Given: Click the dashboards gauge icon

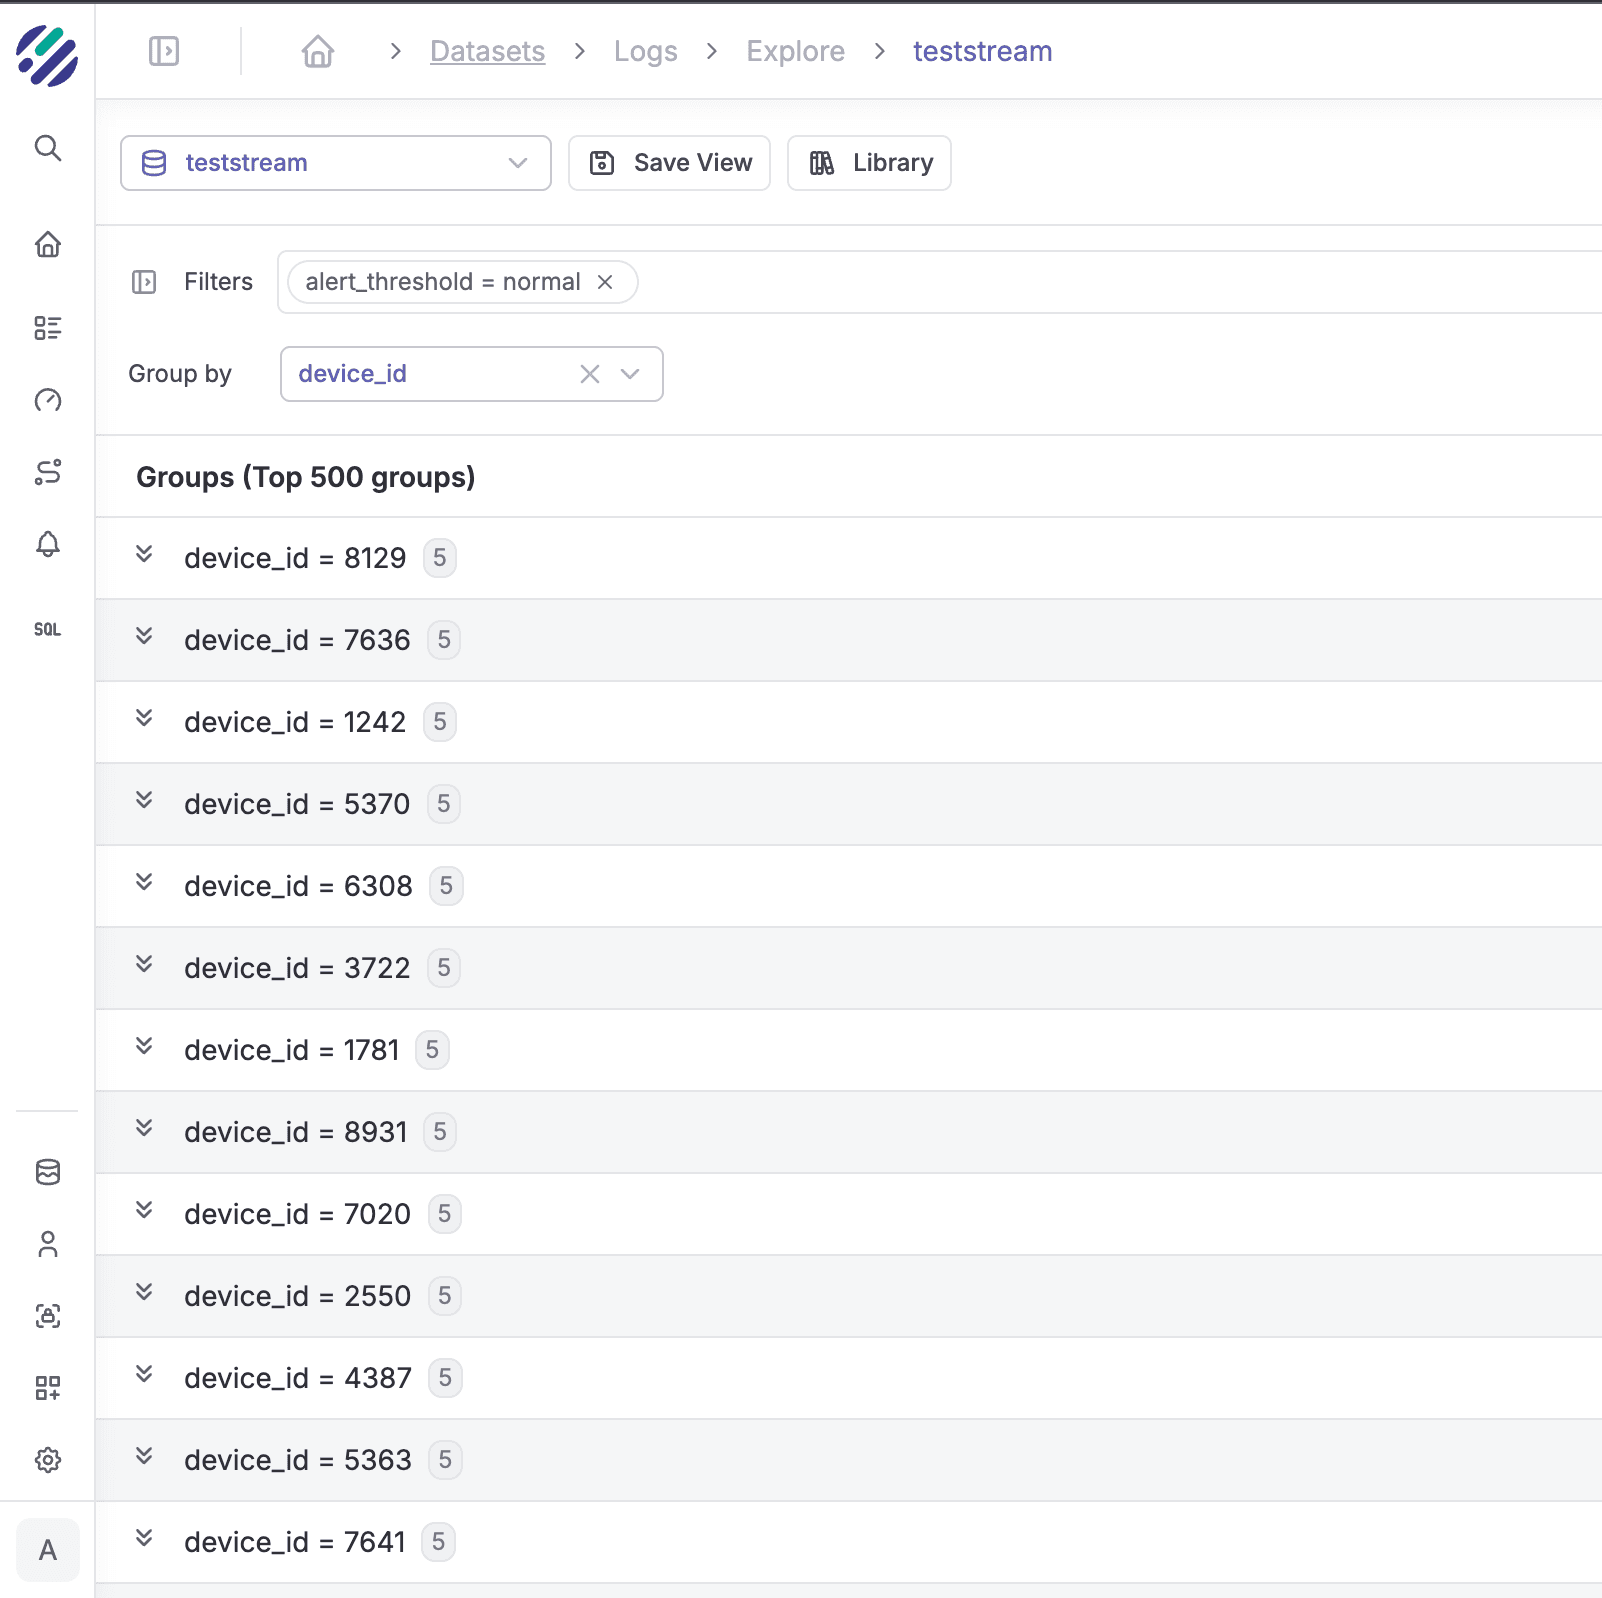Looking at the screenshot, I should point(47,401).
